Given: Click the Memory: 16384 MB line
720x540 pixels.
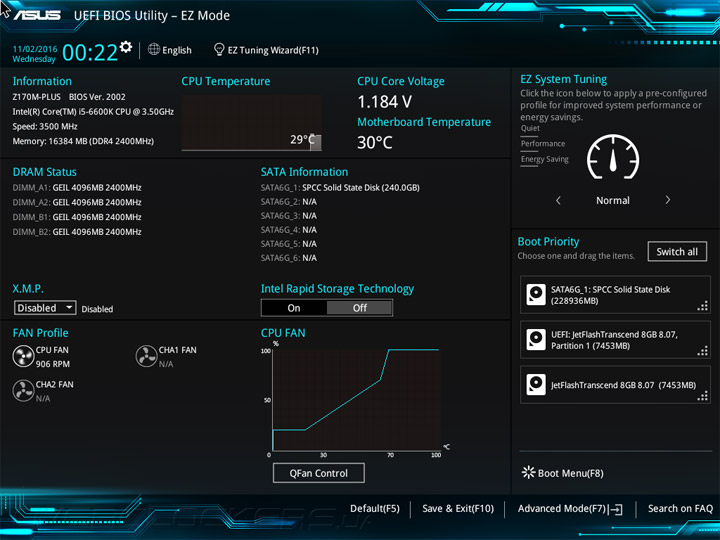Looking at the screenshot, I should 83,141.
